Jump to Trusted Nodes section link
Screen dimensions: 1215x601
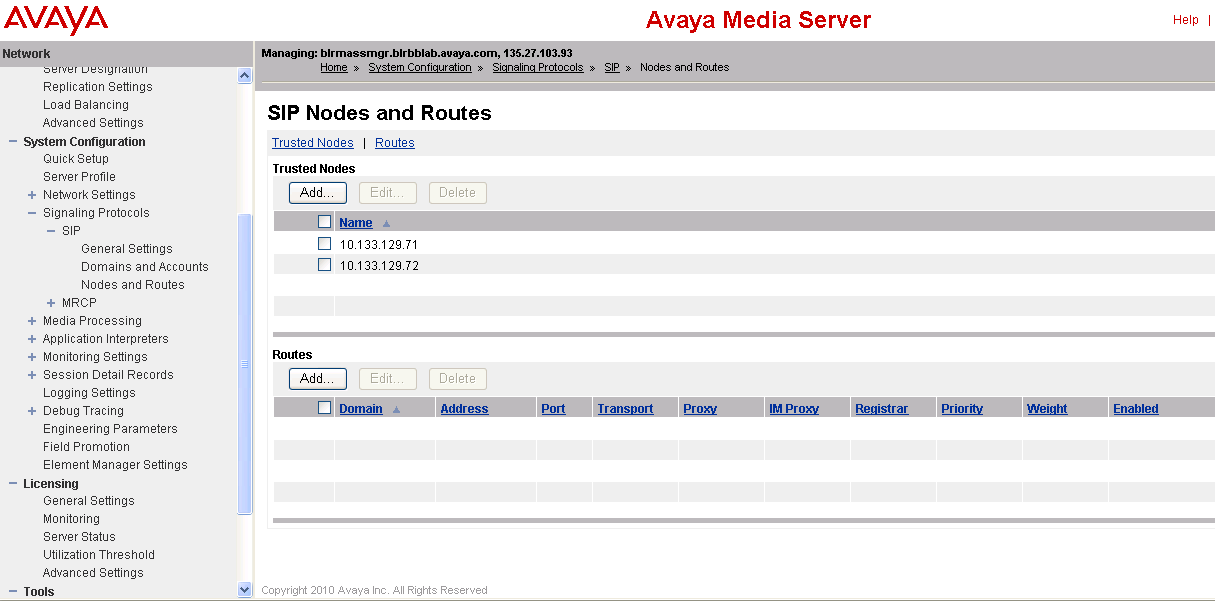(313, 143)
